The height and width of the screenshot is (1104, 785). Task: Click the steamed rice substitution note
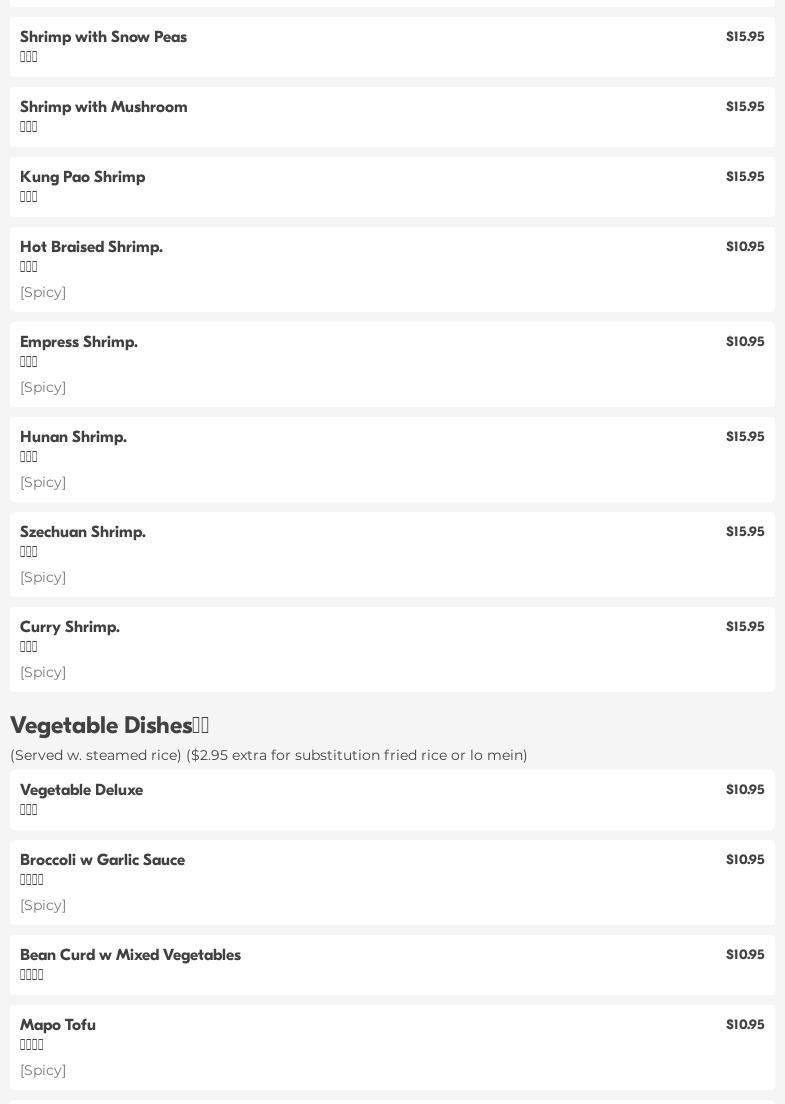(268, 755)
